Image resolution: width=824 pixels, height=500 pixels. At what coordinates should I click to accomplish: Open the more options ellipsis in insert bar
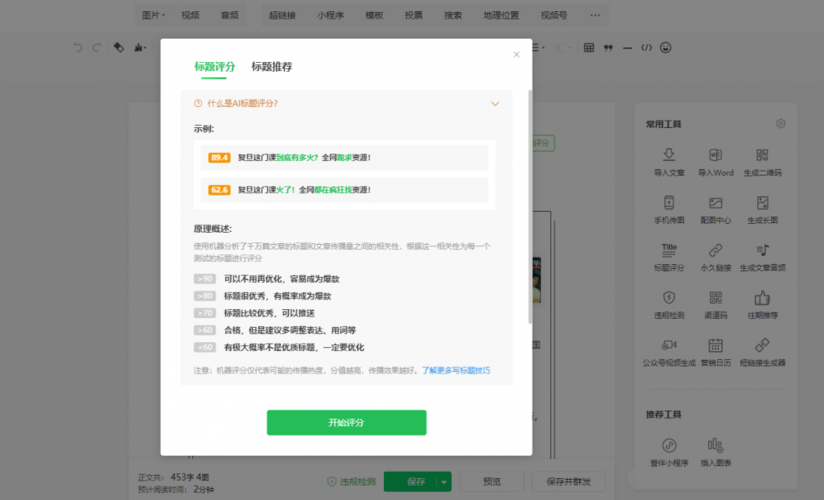pos(595,15)
